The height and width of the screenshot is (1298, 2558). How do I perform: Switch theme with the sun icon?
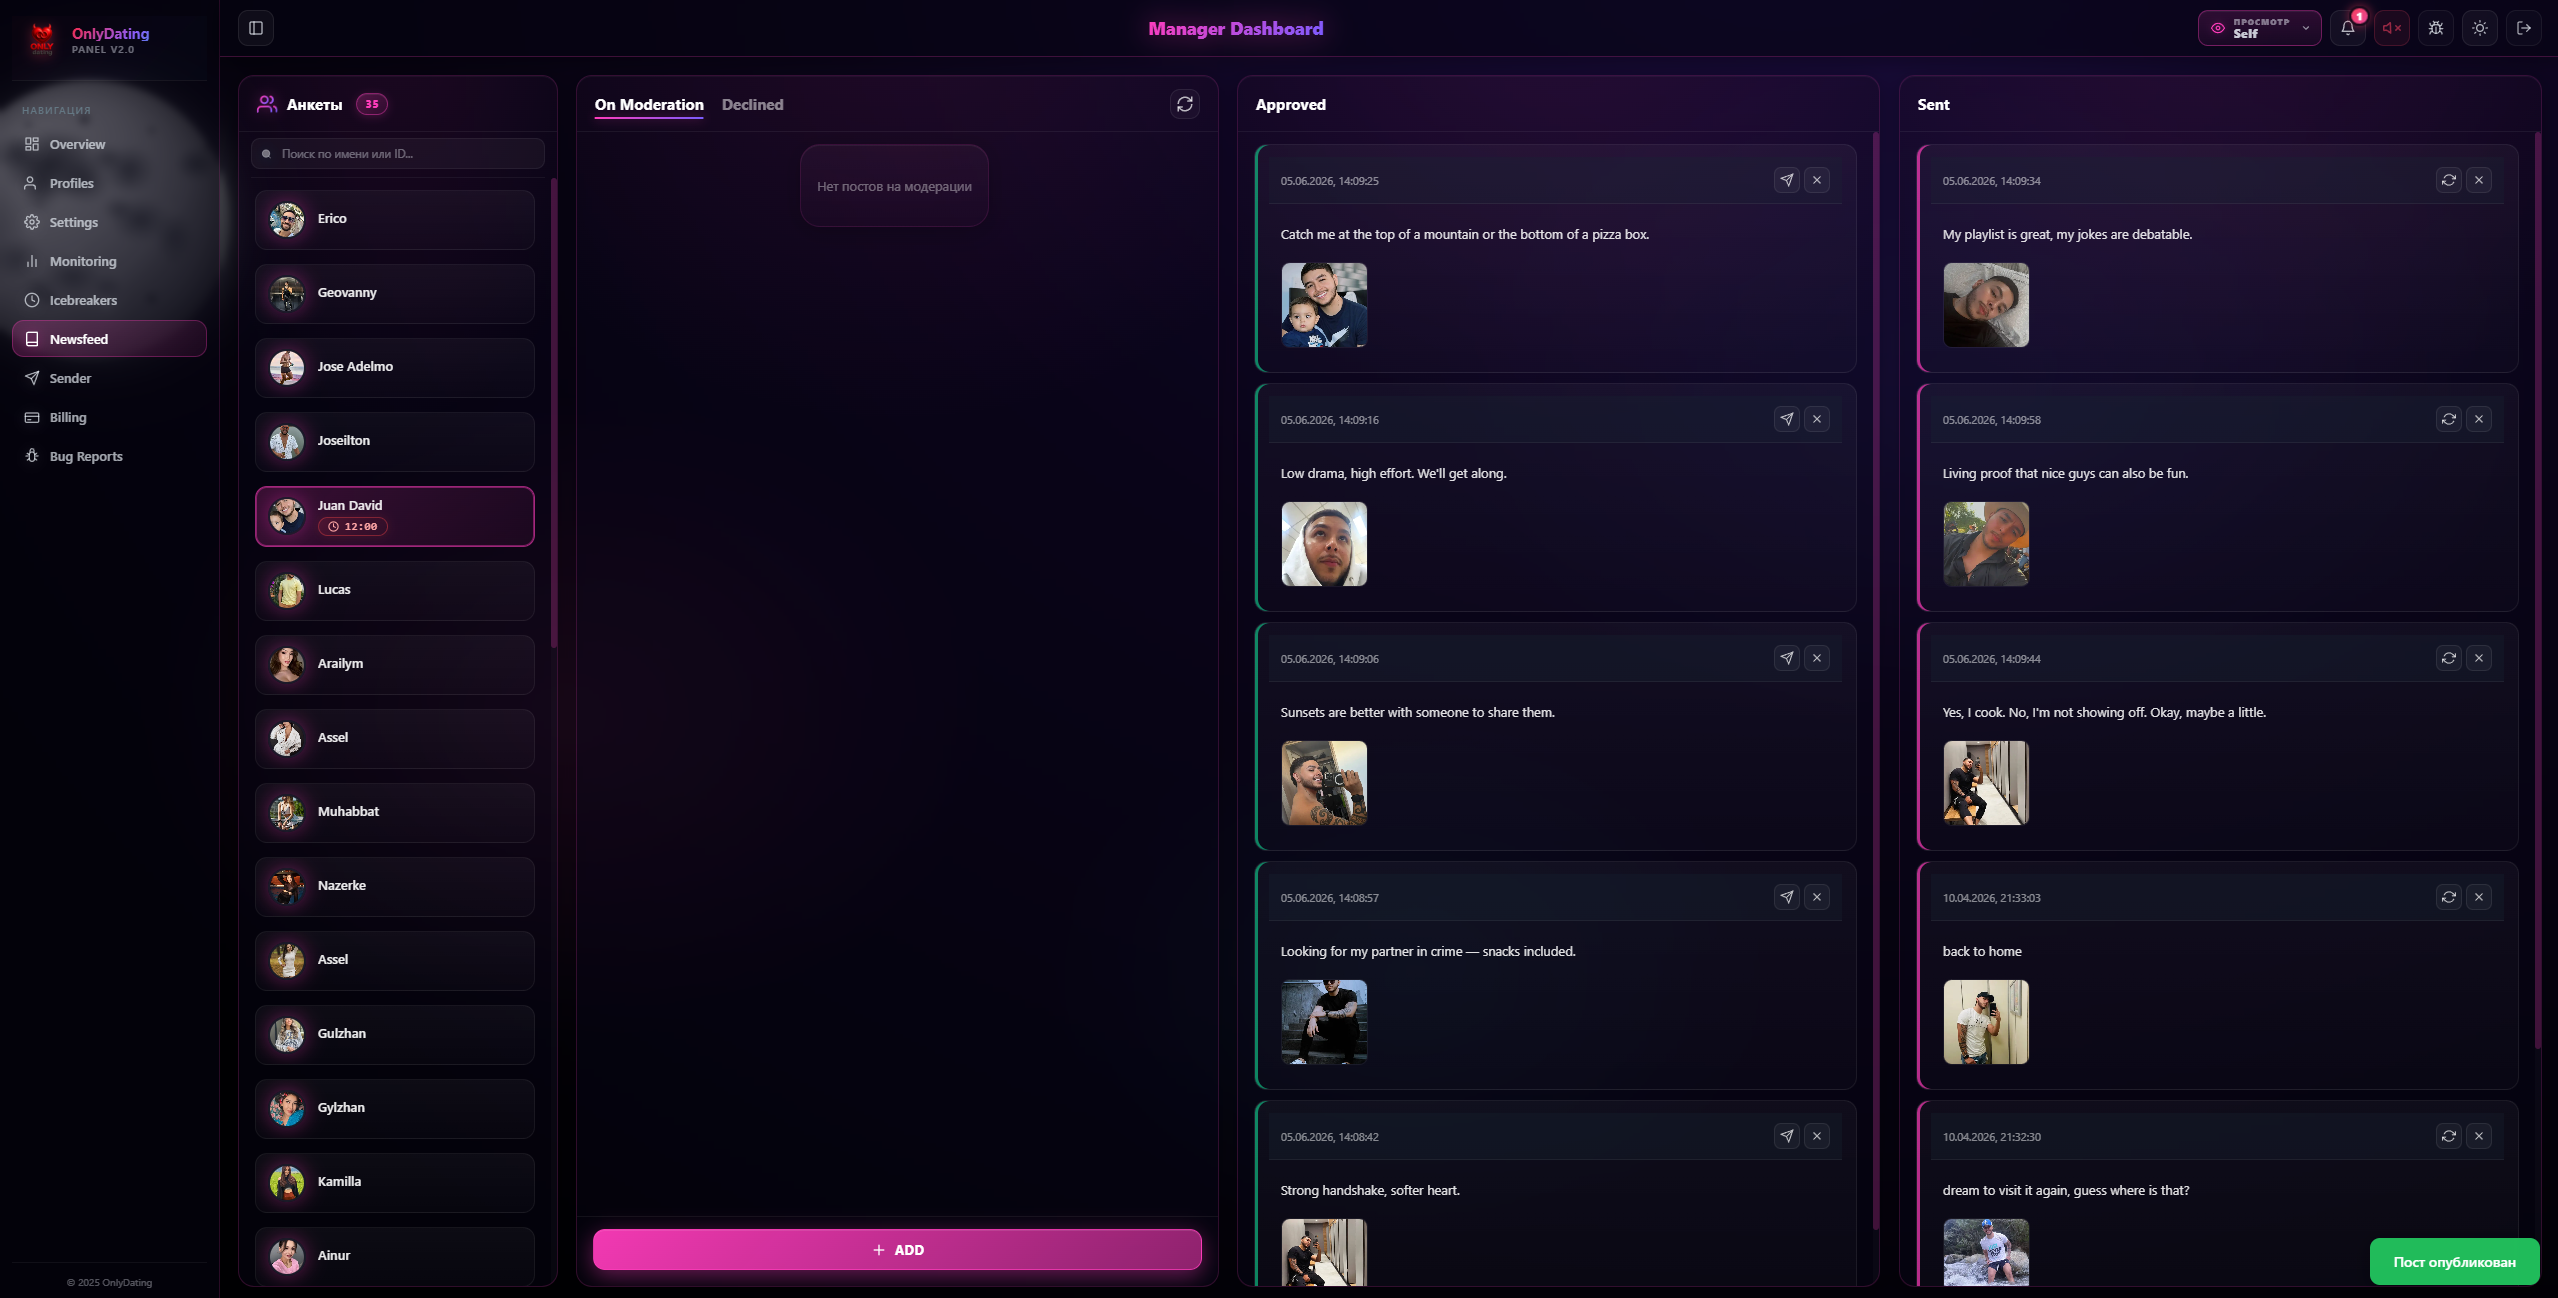2479,28
